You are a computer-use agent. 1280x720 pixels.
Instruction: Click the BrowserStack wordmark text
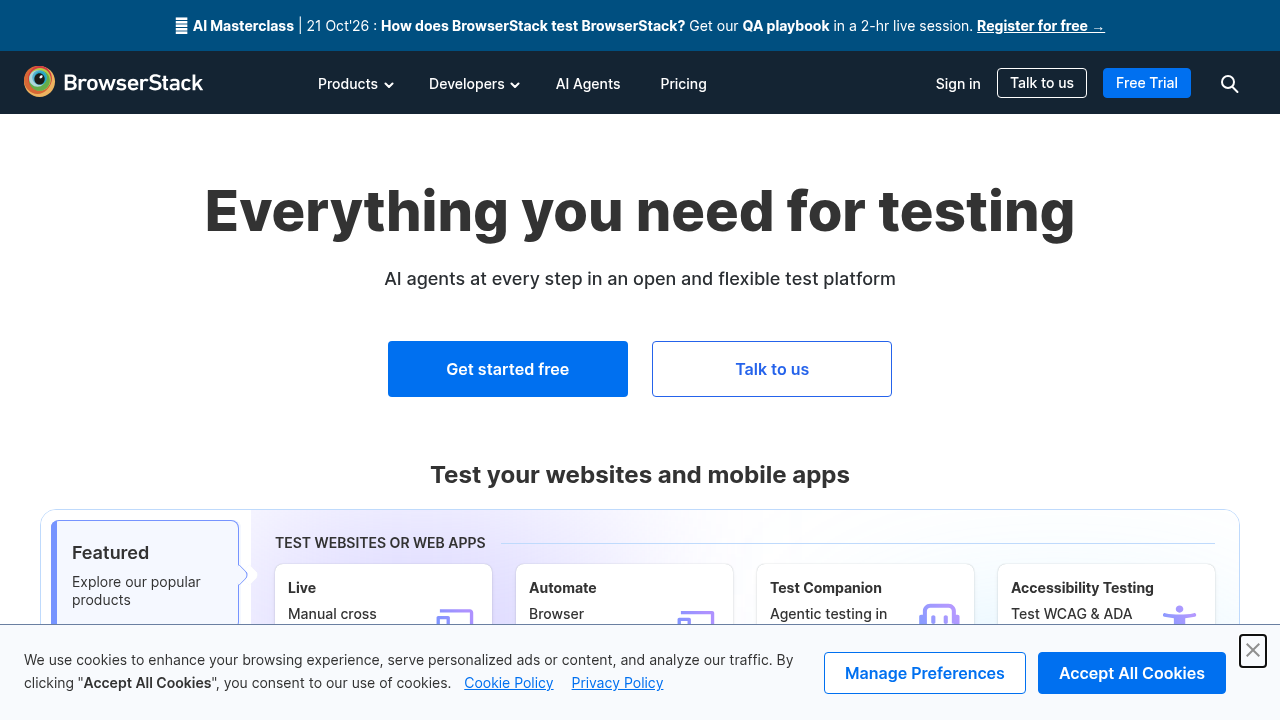point(133,83)
